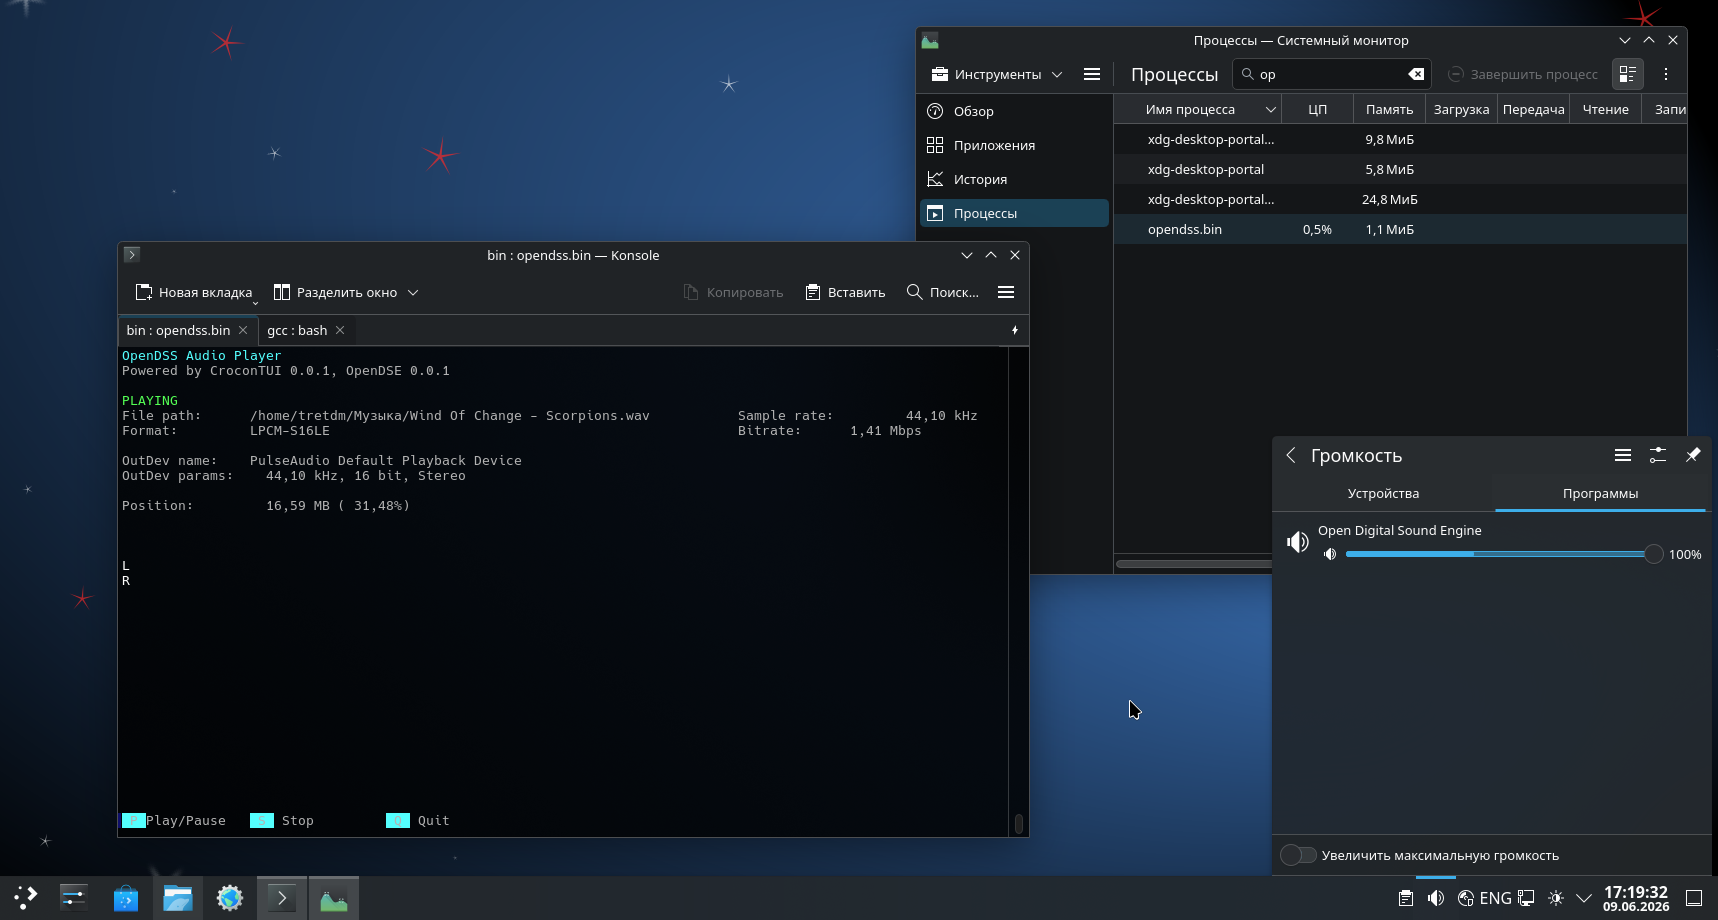The width and height of the screenshot is (1718, 920).
Task: Open System Monitor hamburger menu
Action: [x=1092, y=74]
